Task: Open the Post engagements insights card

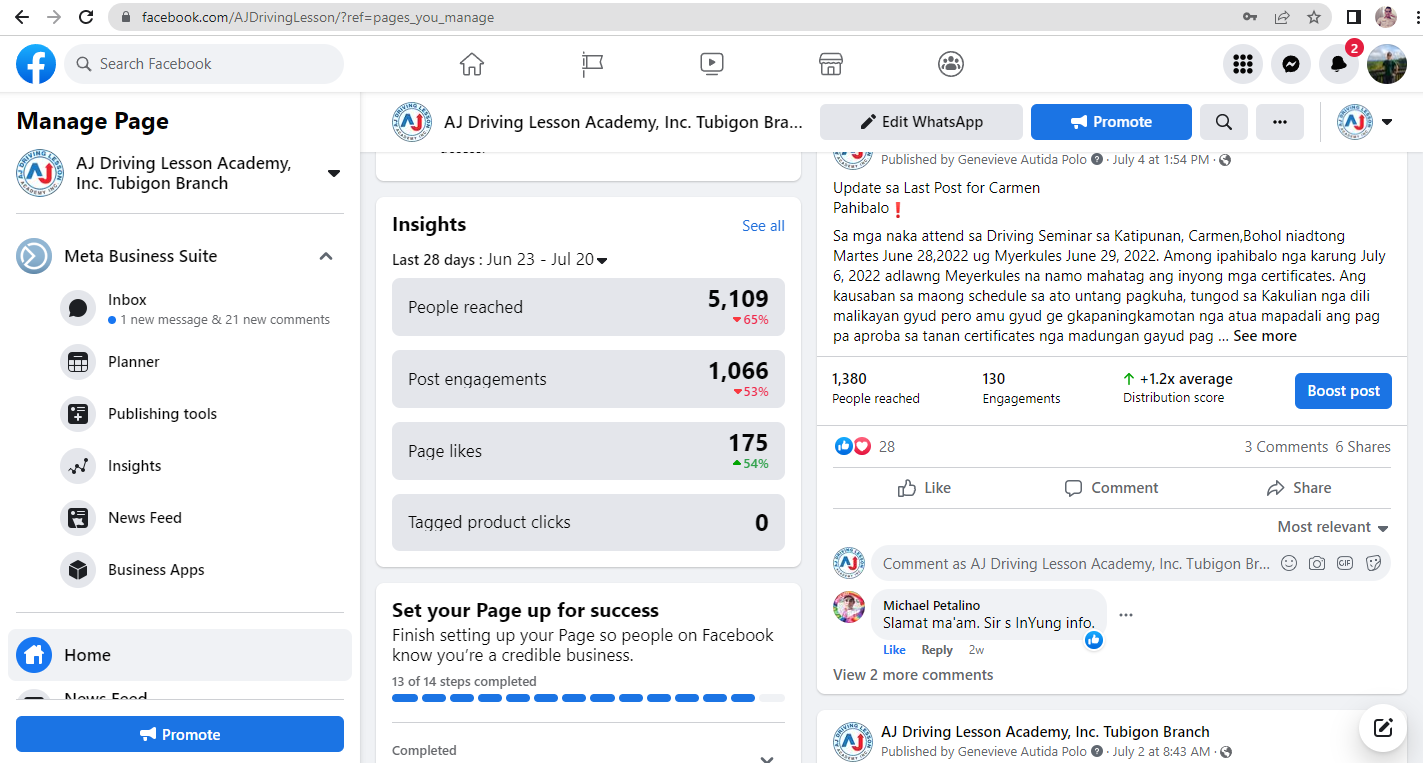Action: point(588,379)
